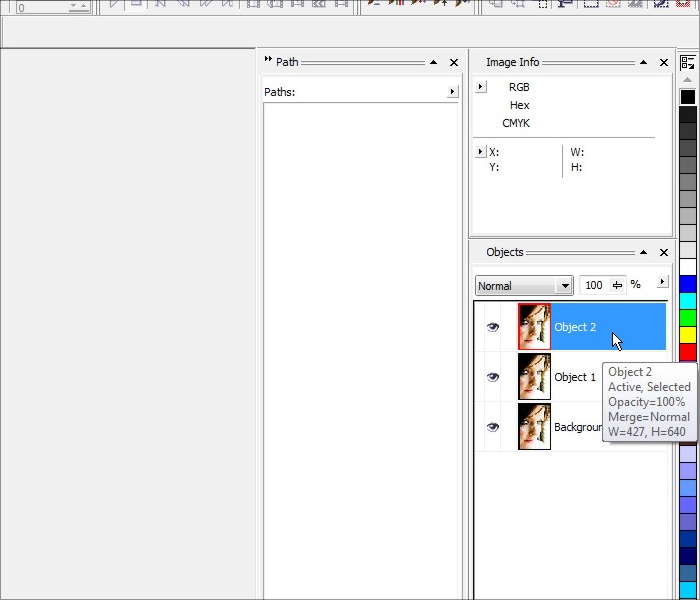Close the Image Info docker

coord(663,62)
